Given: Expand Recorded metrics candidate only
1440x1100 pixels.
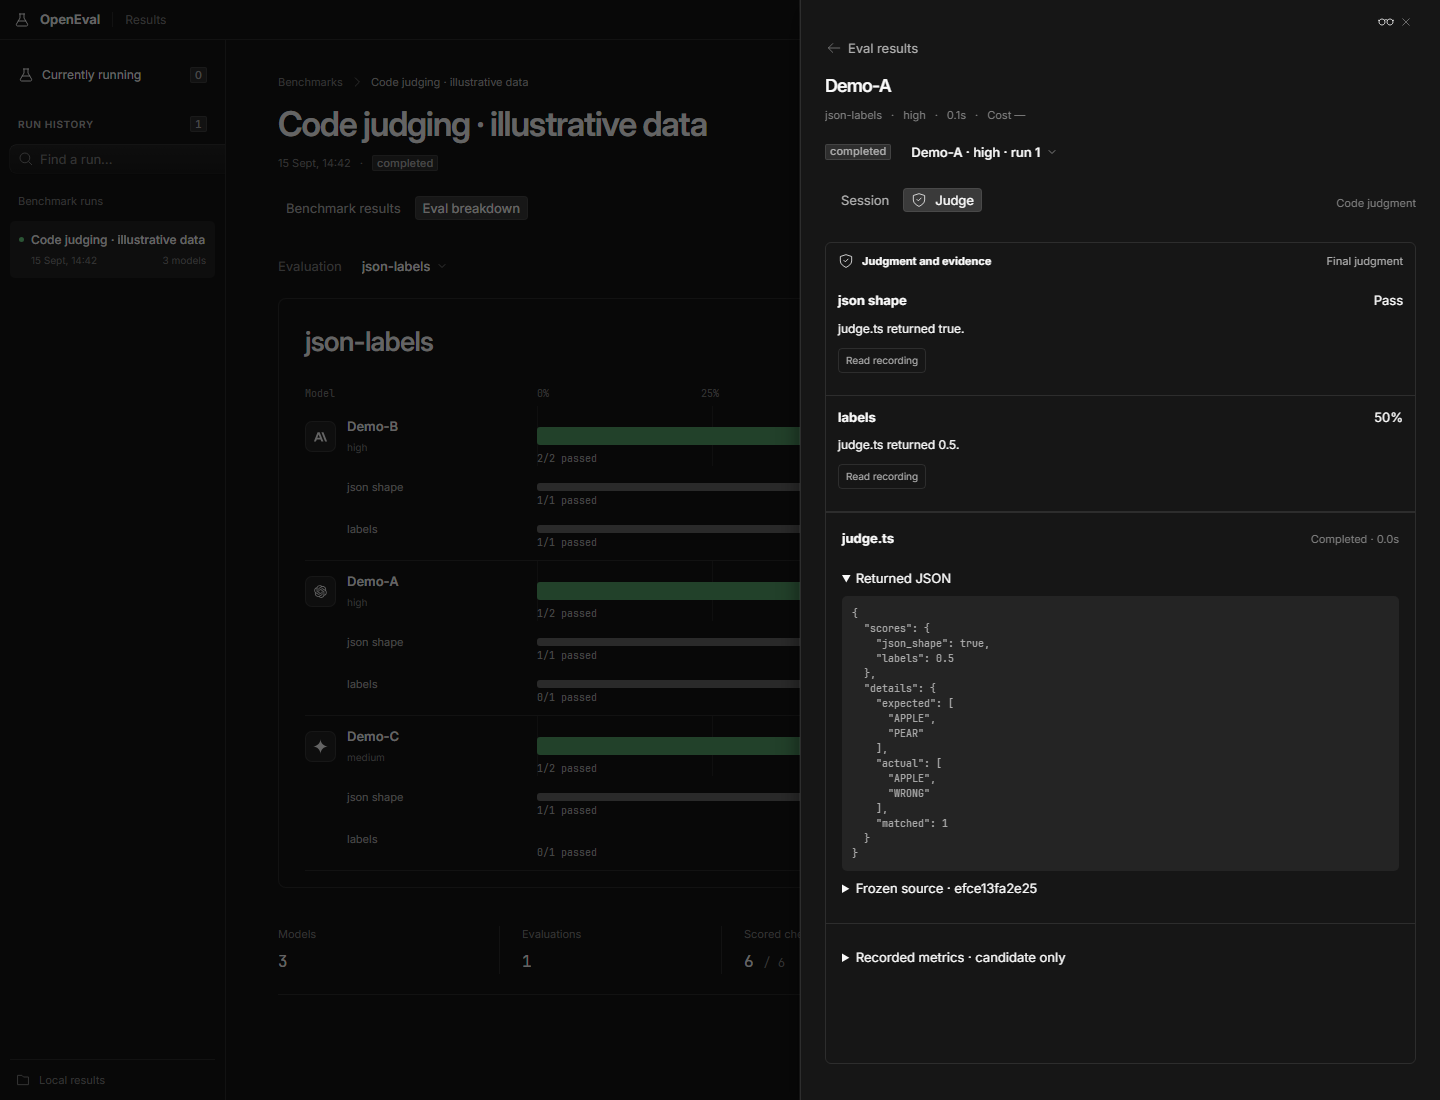Looking at the screenshot, I should (x=953, y=957).
